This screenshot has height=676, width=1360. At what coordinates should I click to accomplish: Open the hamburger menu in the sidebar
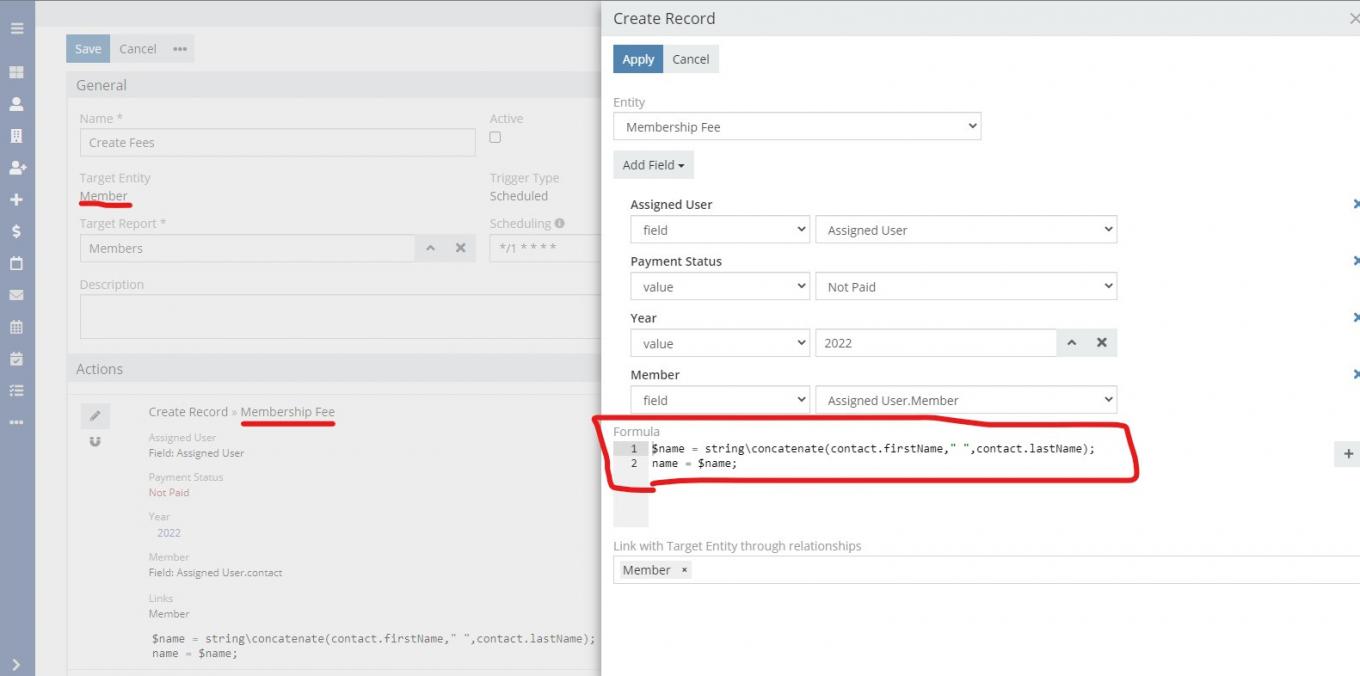coord(16,28)
